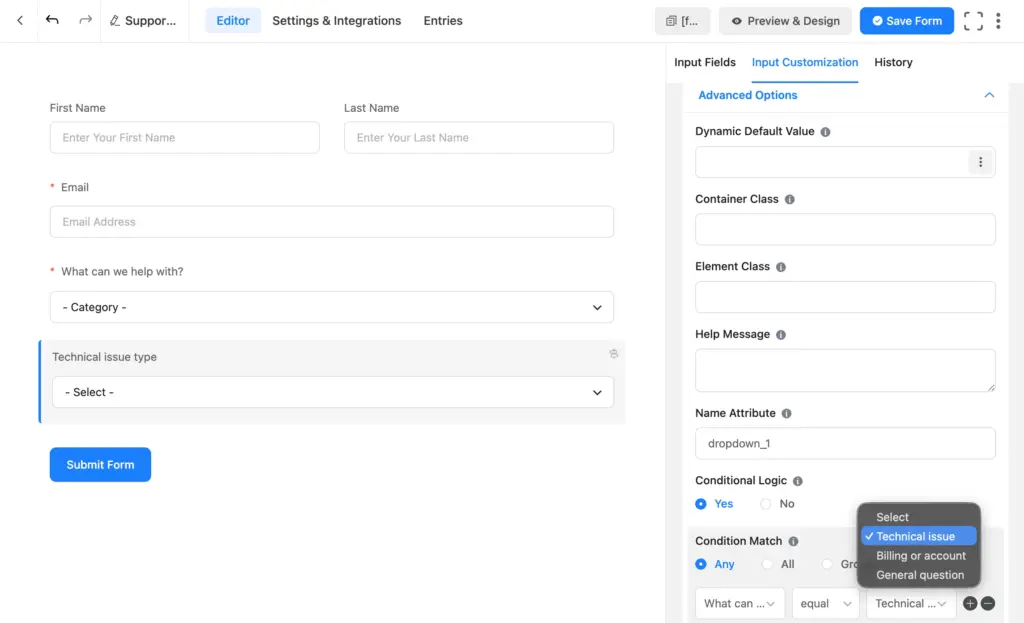Open the 'equal' operator dropdown

point(825,603)
